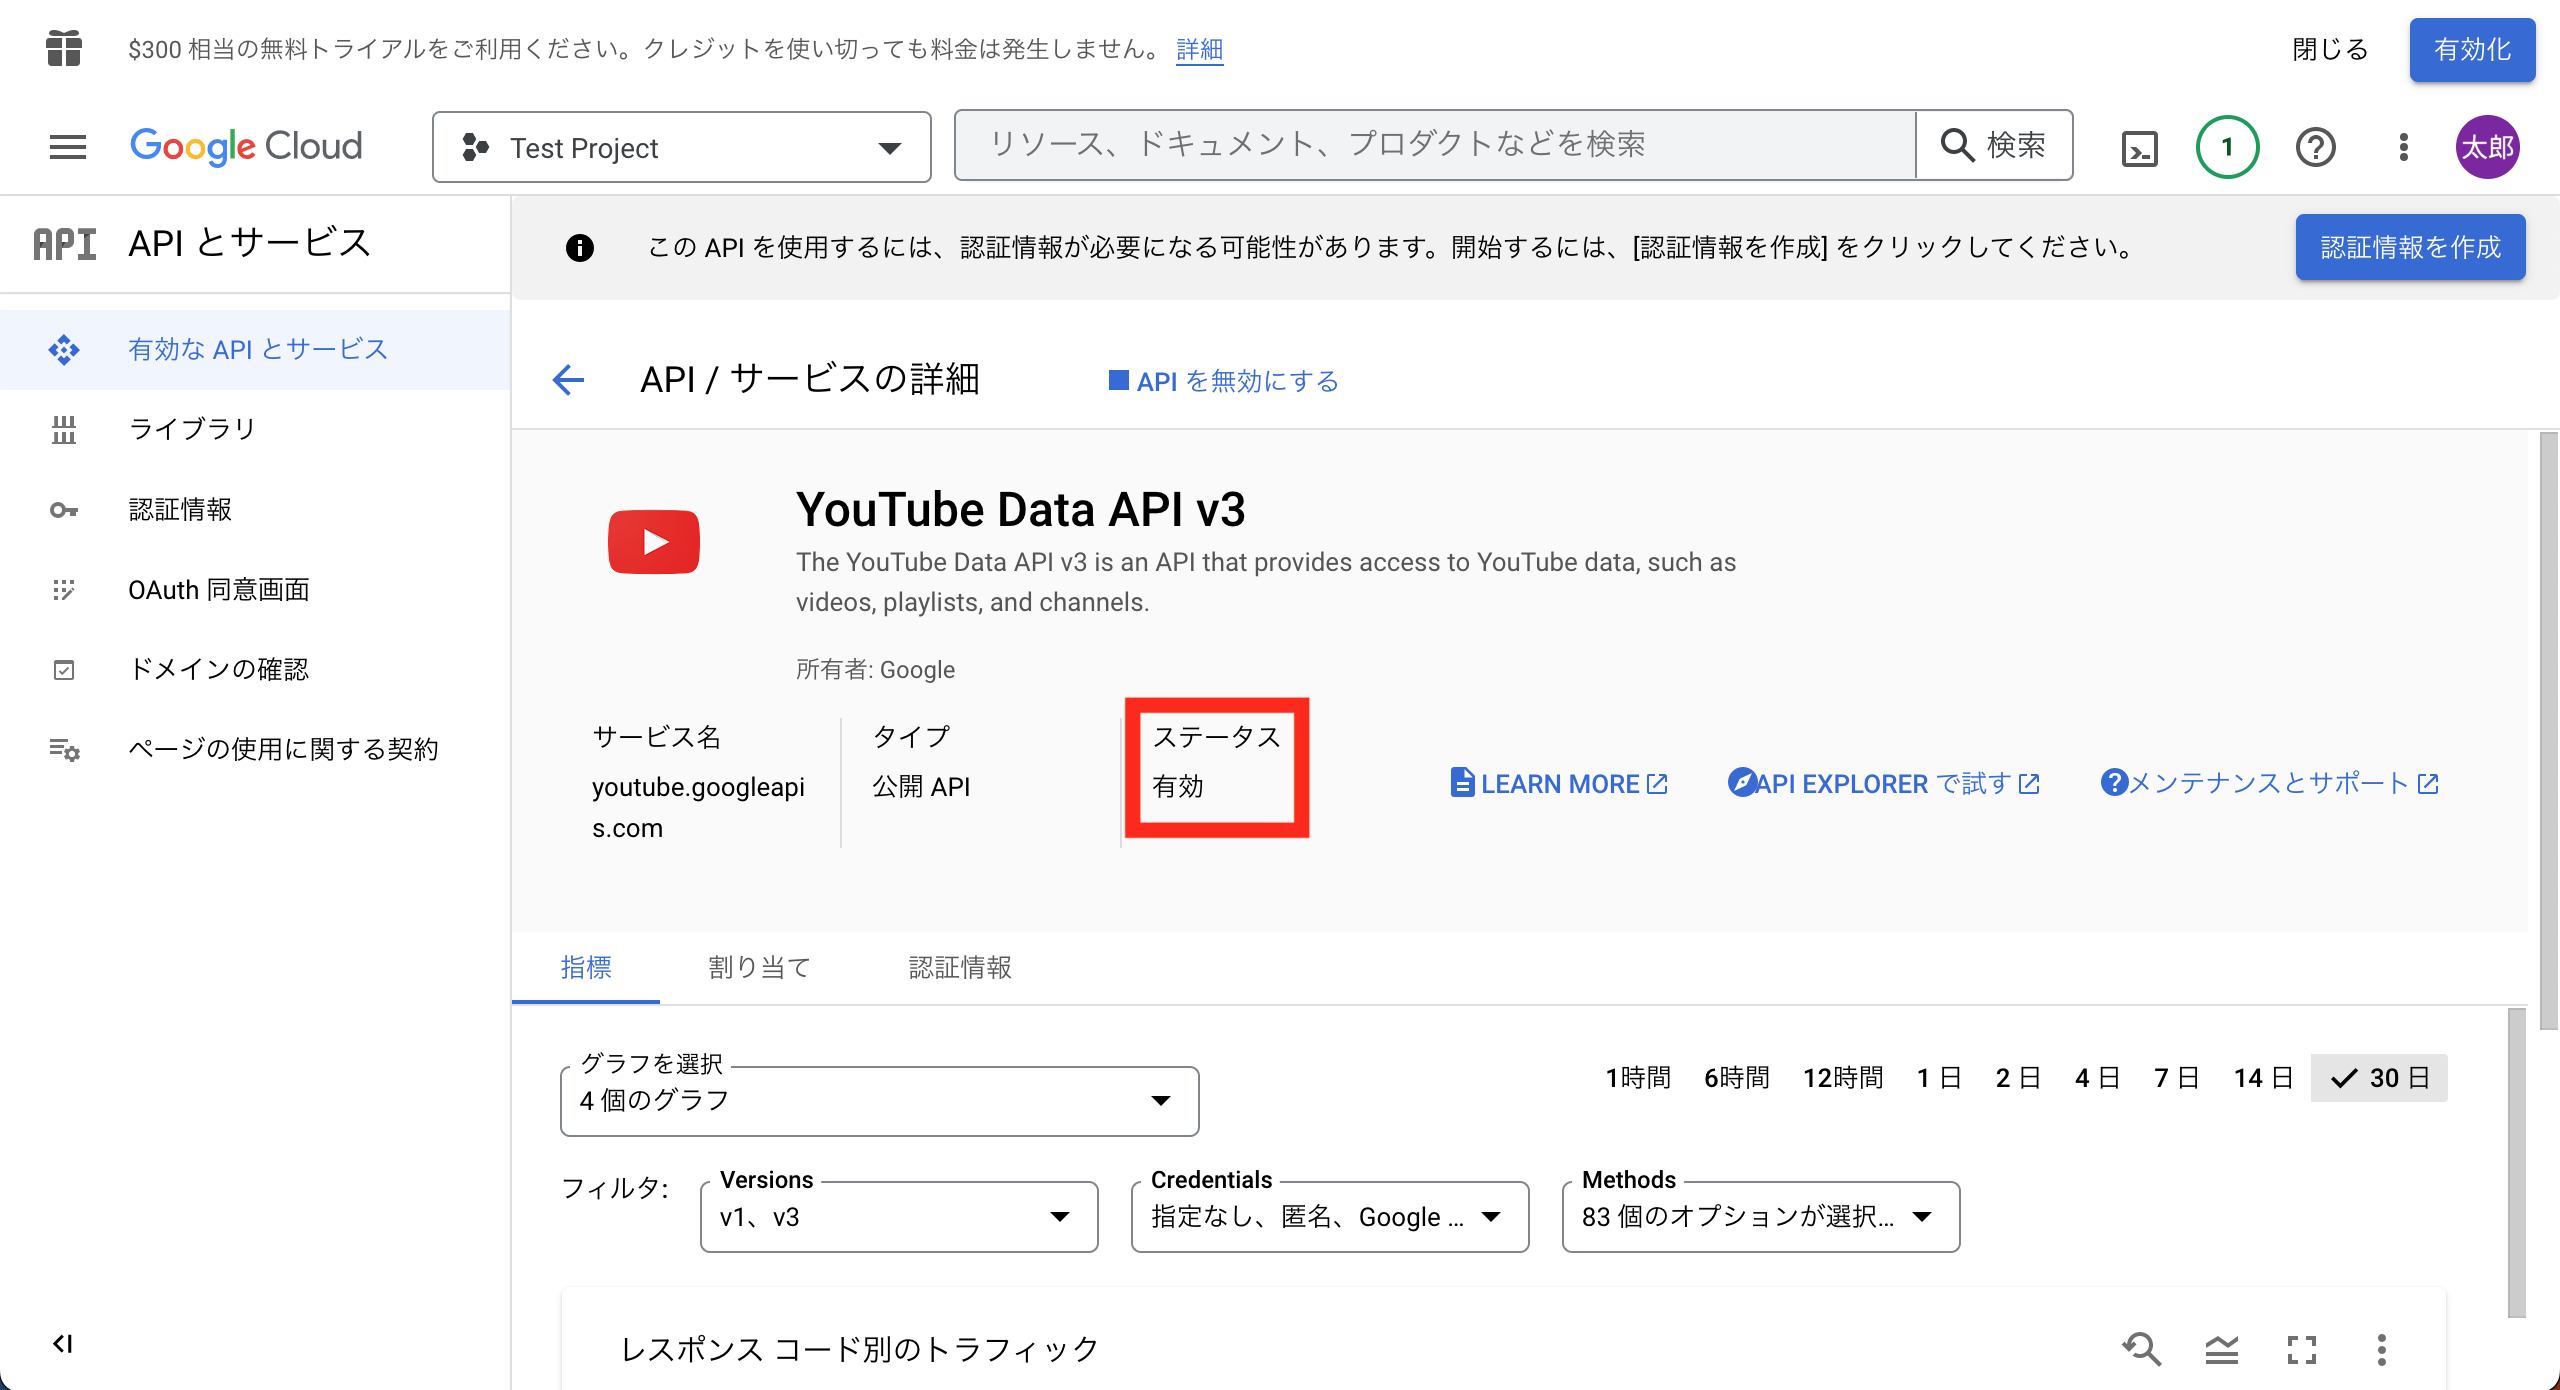Open the navigation hamburger menu
The image size is (2560, 1390).
pyautogui.click(x=66, y=146)
